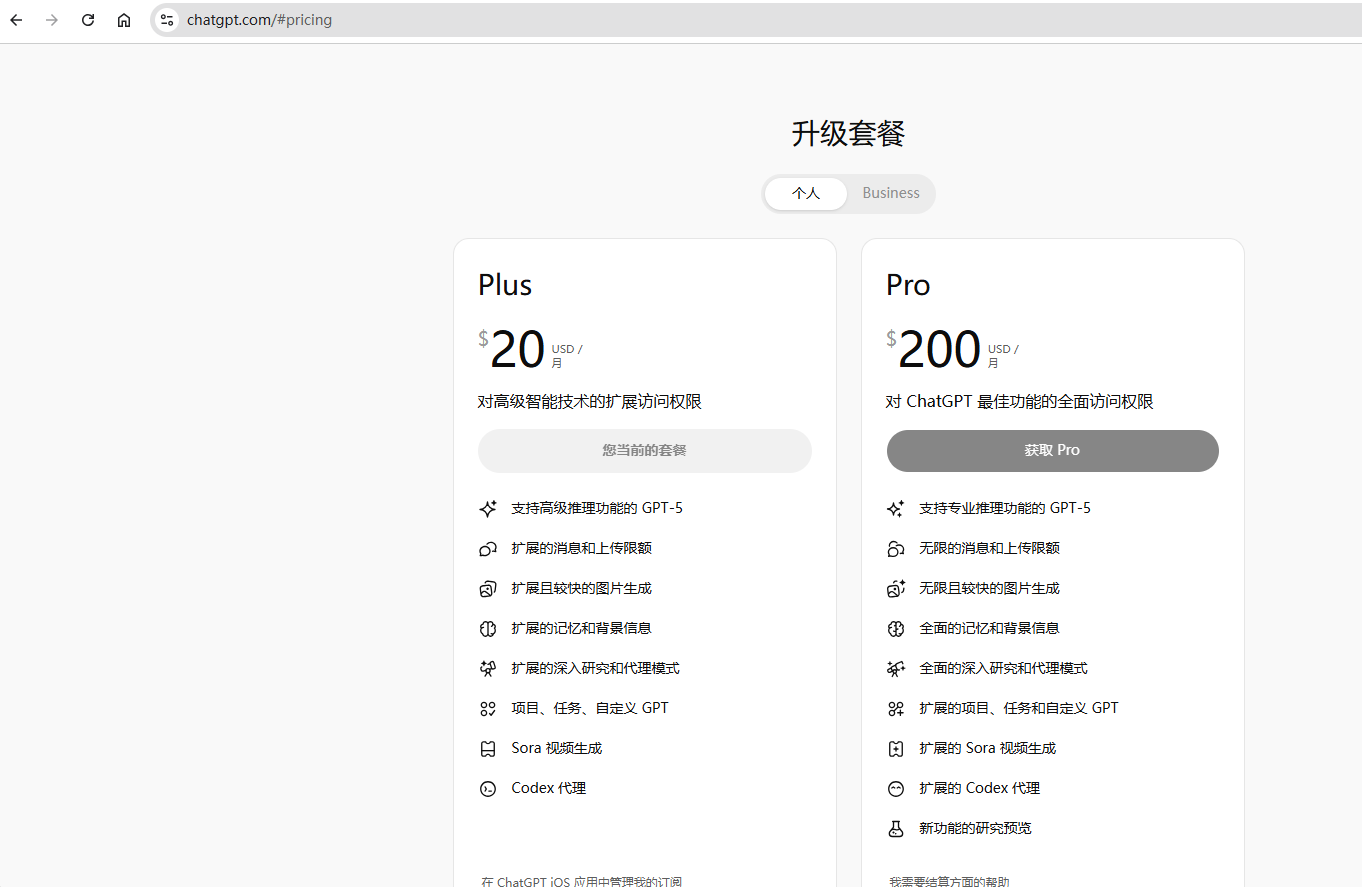Click the text Sora 视频生成 in Plus
The height and width of the screenshot is (887, 1362).
557,748
